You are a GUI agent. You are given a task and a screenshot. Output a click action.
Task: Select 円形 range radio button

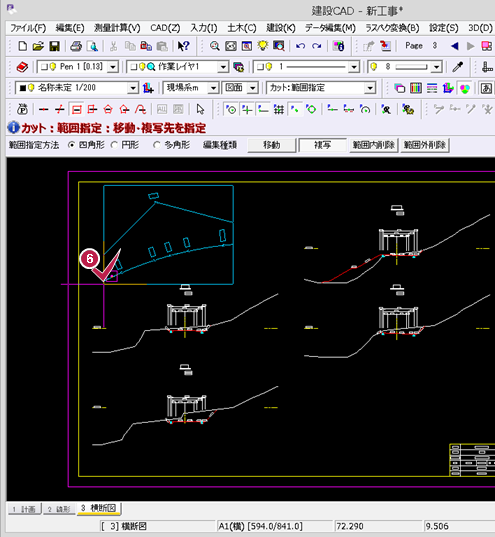114,145
